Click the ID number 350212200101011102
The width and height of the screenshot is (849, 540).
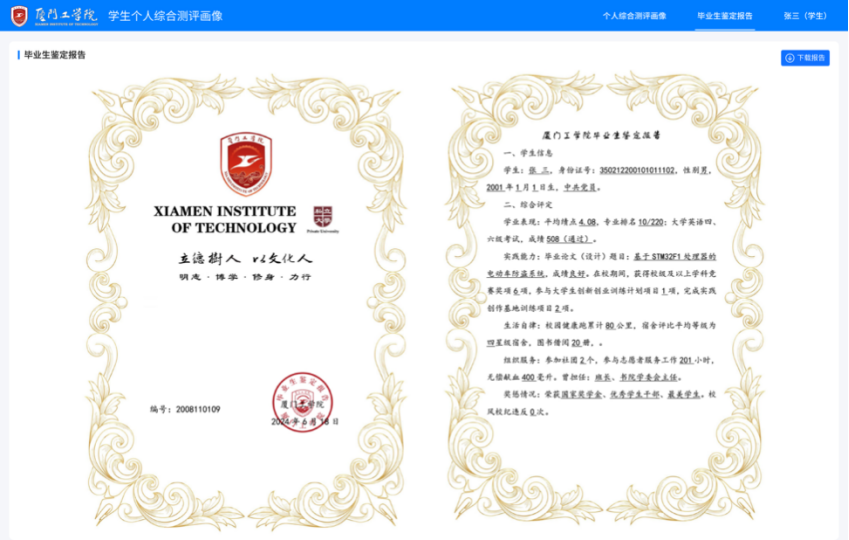click(637, 171)
